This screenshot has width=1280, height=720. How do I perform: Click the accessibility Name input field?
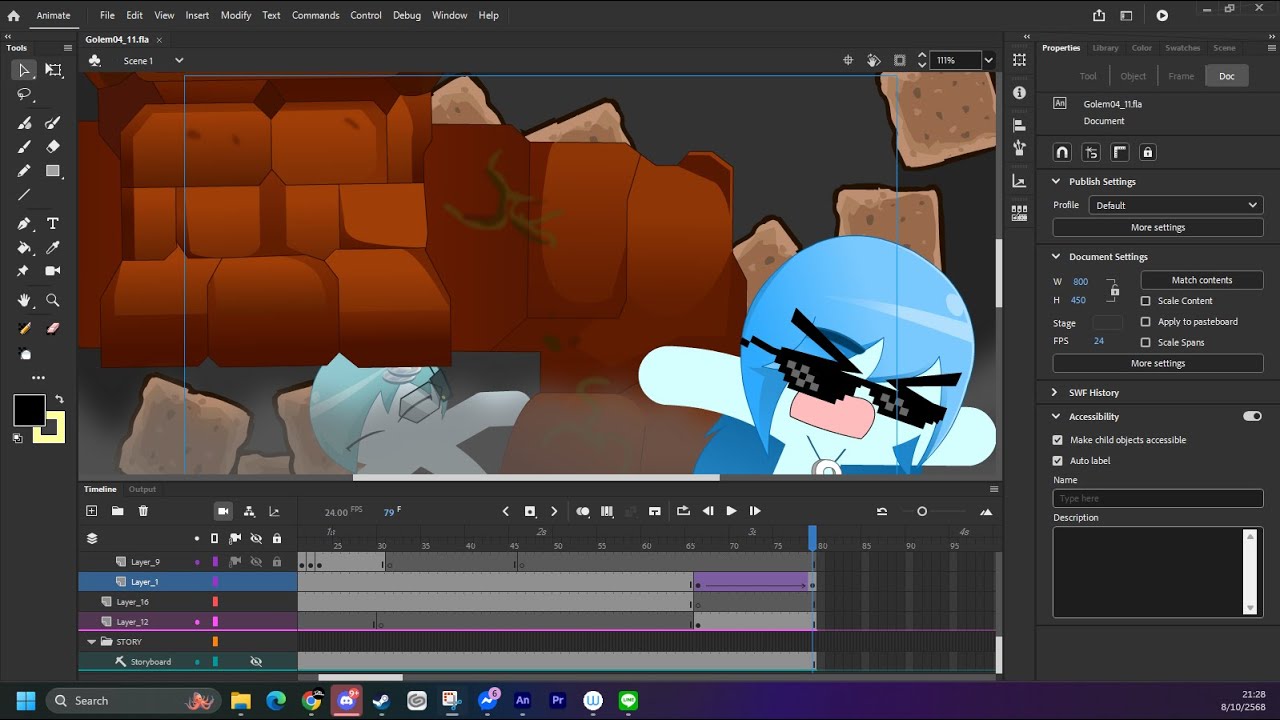point(1158,498)
